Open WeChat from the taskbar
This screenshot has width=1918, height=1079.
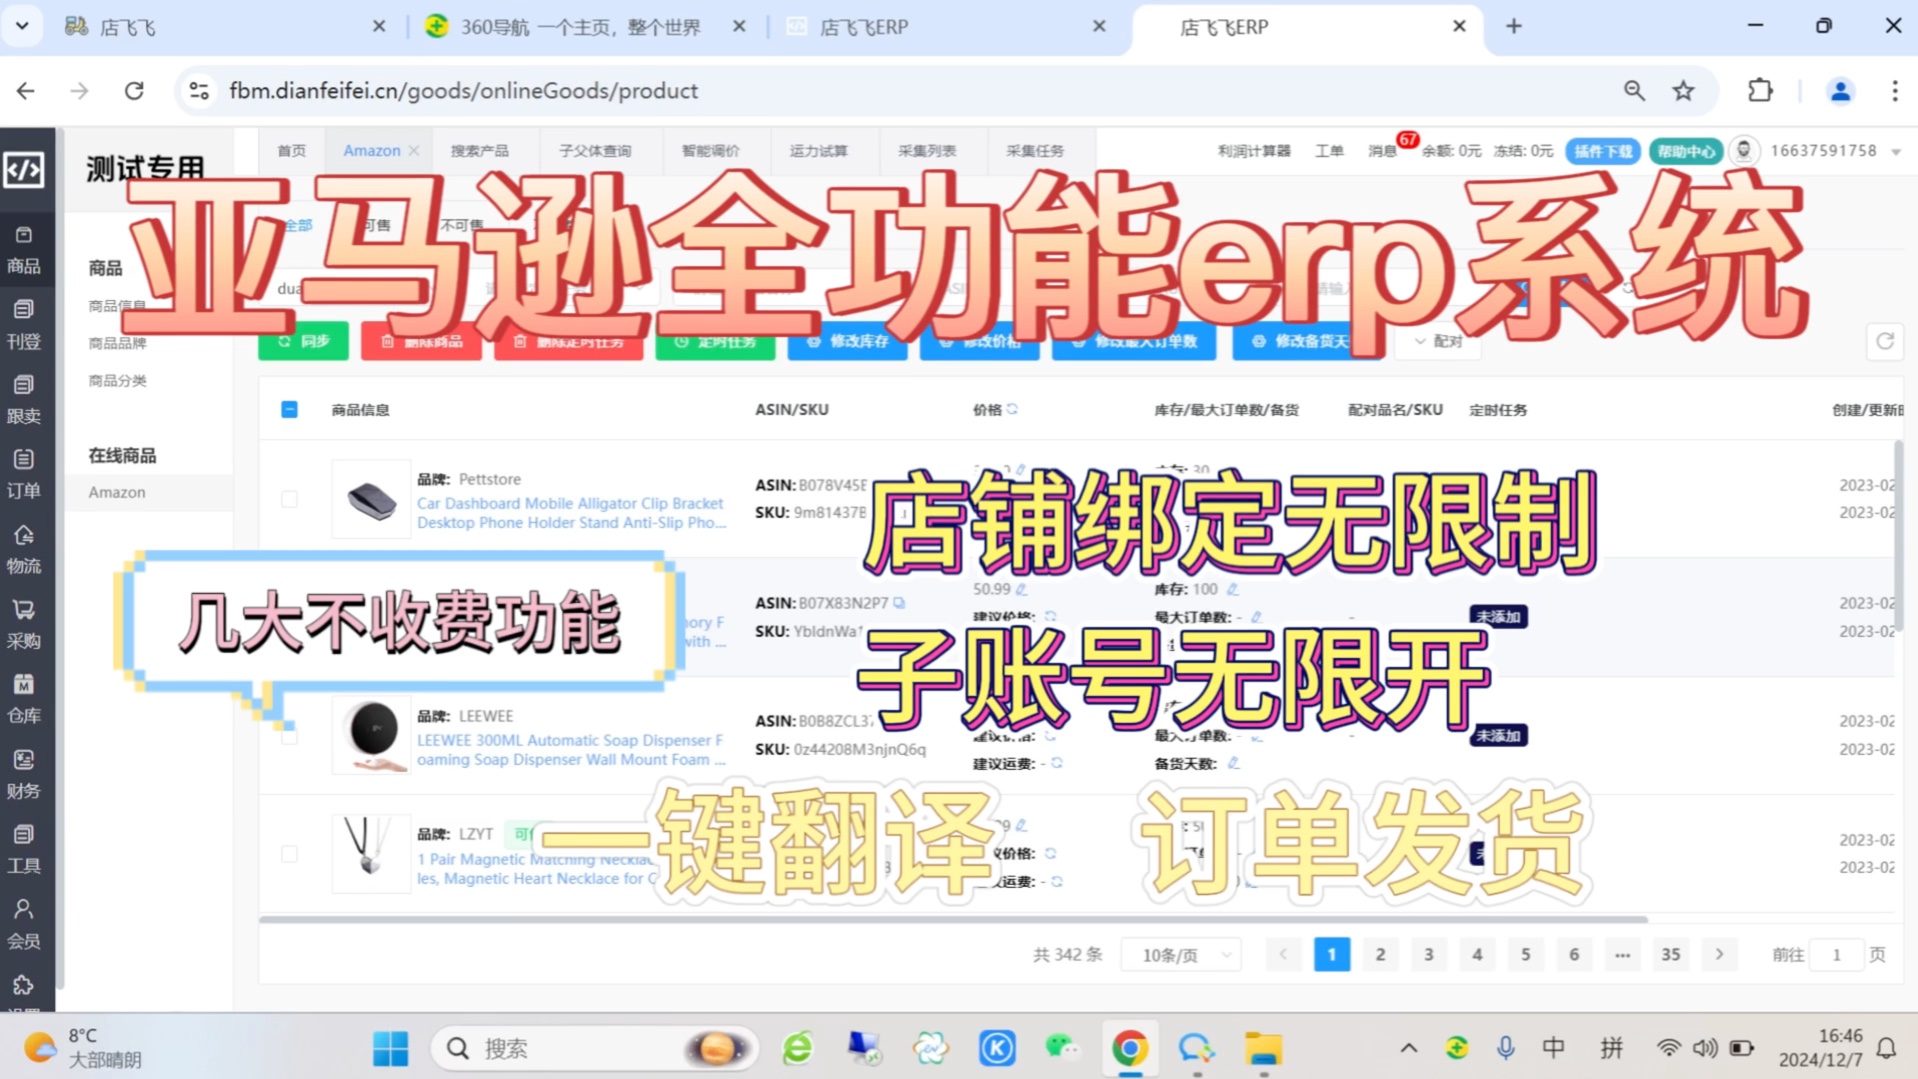pyautogui.click(x=1062, y=1048)
